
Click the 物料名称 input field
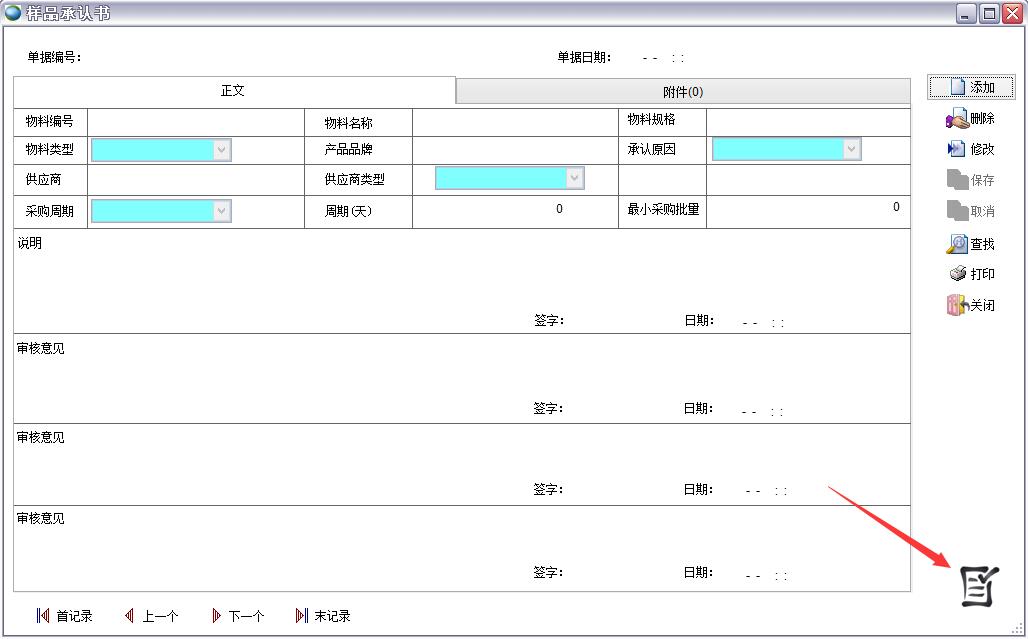(514, 123)
